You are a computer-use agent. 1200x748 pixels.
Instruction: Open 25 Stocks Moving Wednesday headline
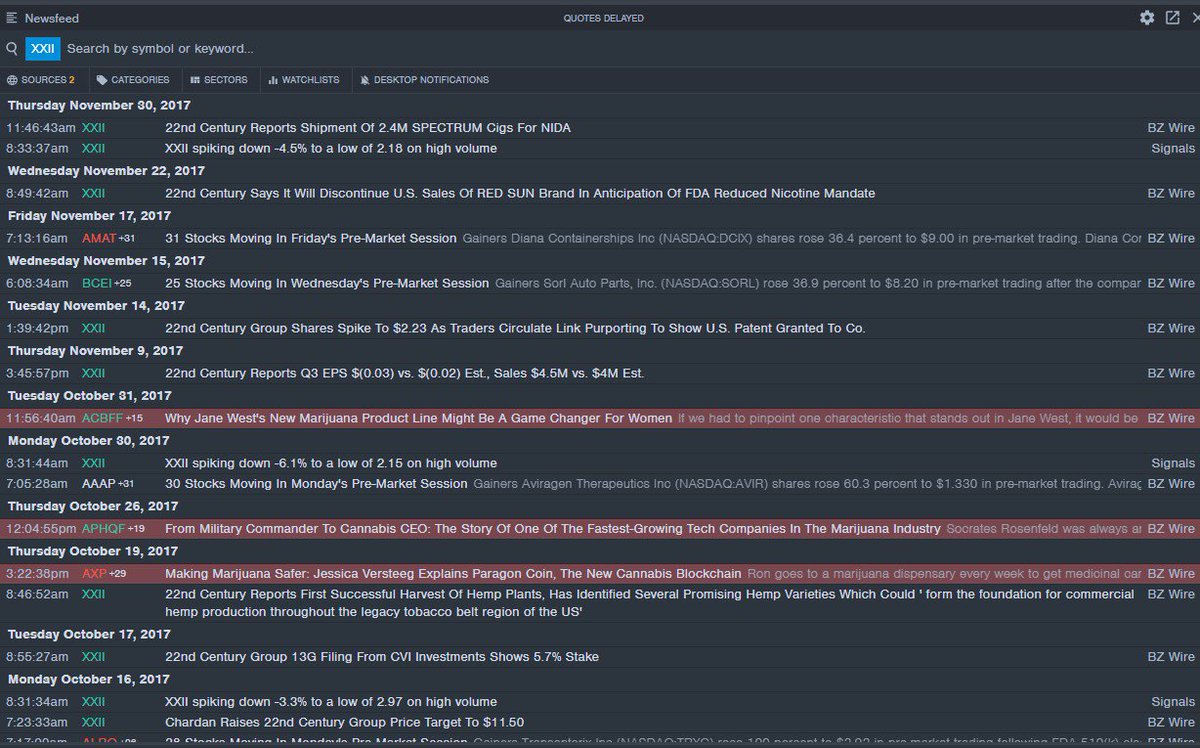pos(327,283)
